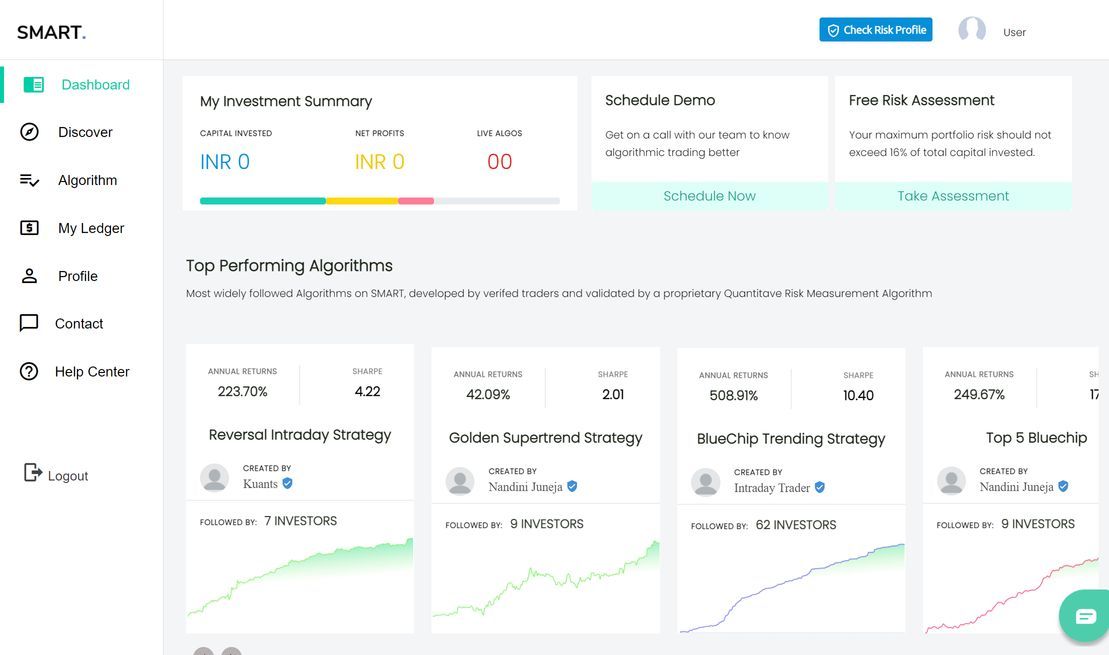This screenshot has width=1109, height=655.
Task: Open Top 5 Bluechip strategy title
Action: pos(1036,438)
